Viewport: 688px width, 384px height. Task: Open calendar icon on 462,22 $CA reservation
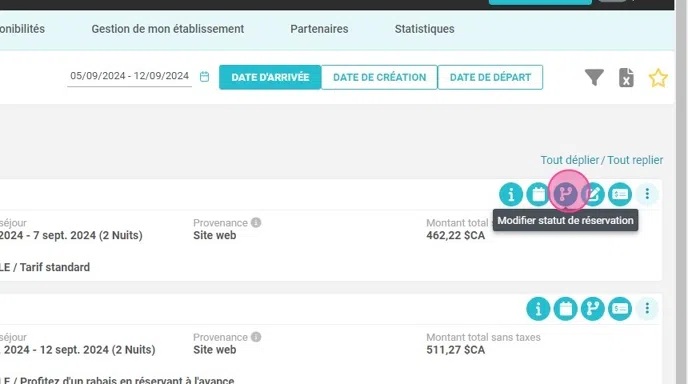coord(538,194)
